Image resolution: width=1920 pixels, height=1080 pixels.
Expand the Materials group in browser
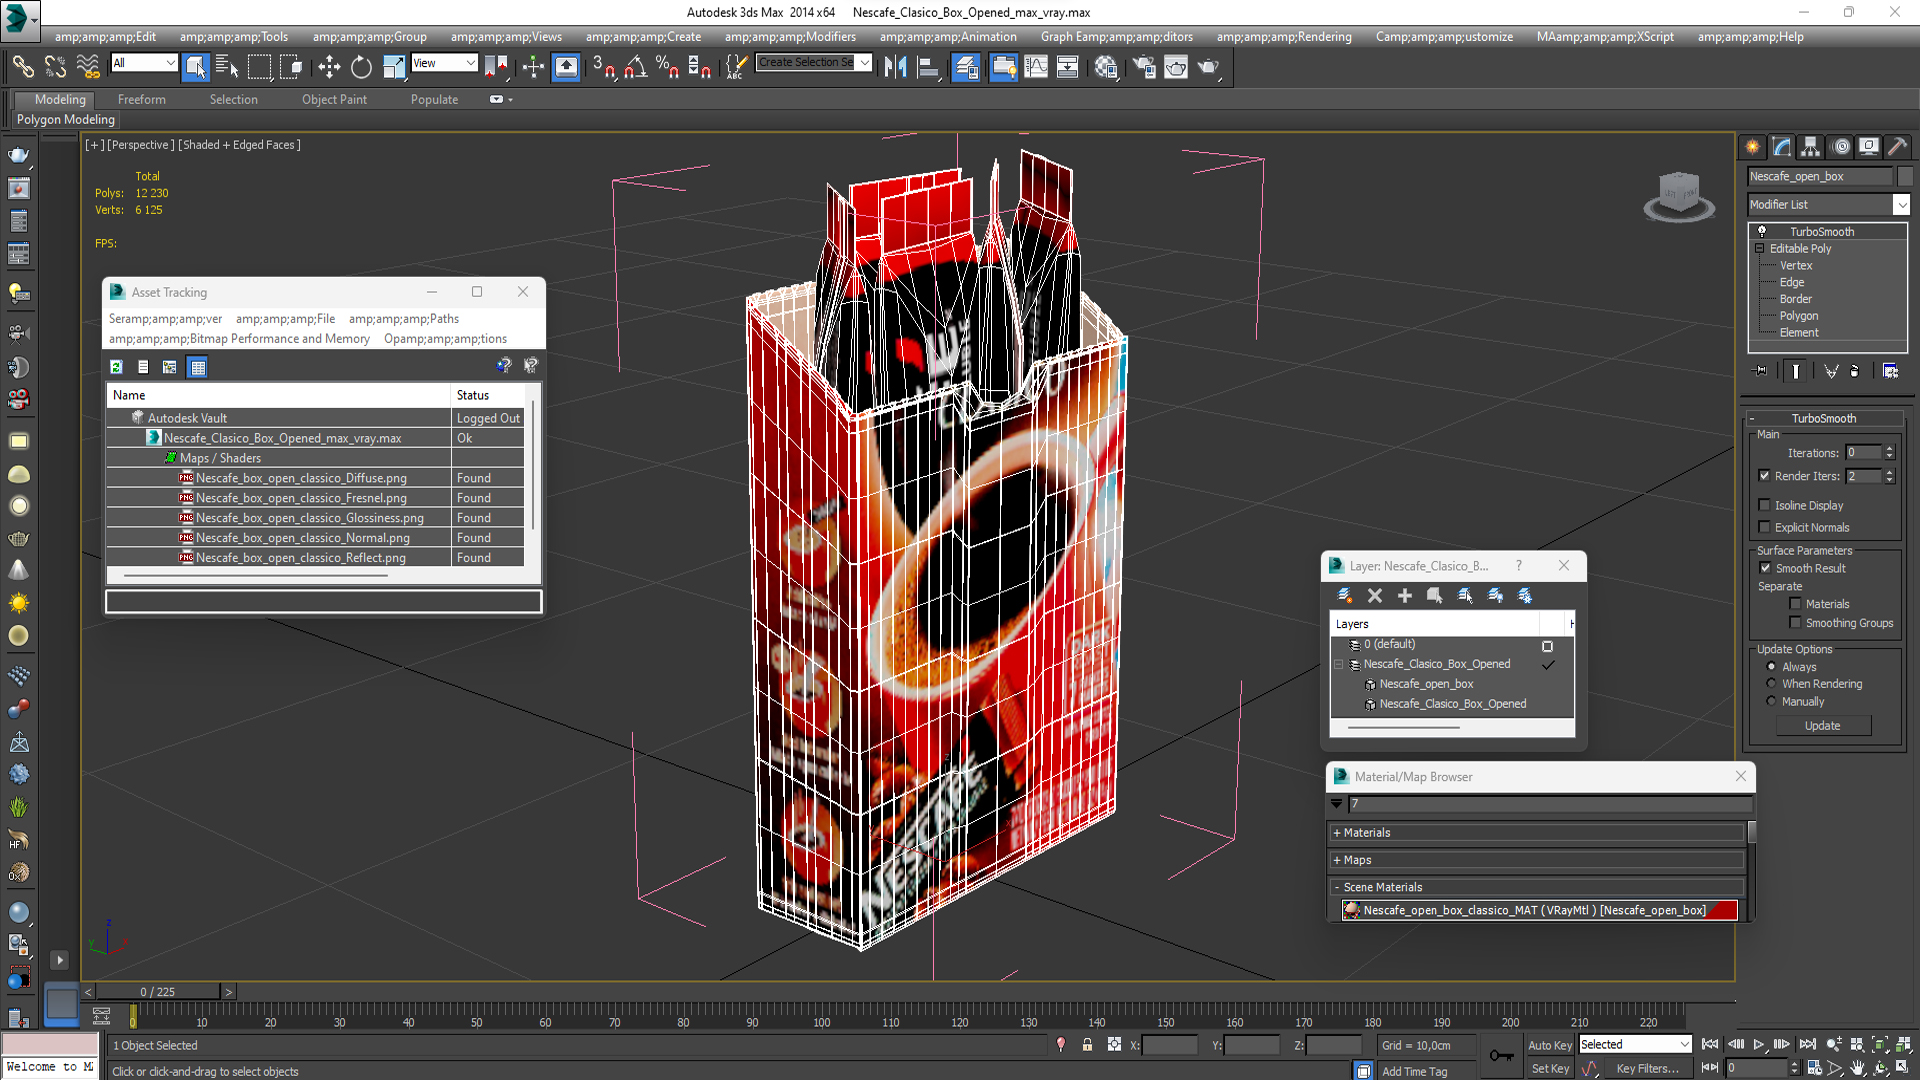coord(1337,833)
